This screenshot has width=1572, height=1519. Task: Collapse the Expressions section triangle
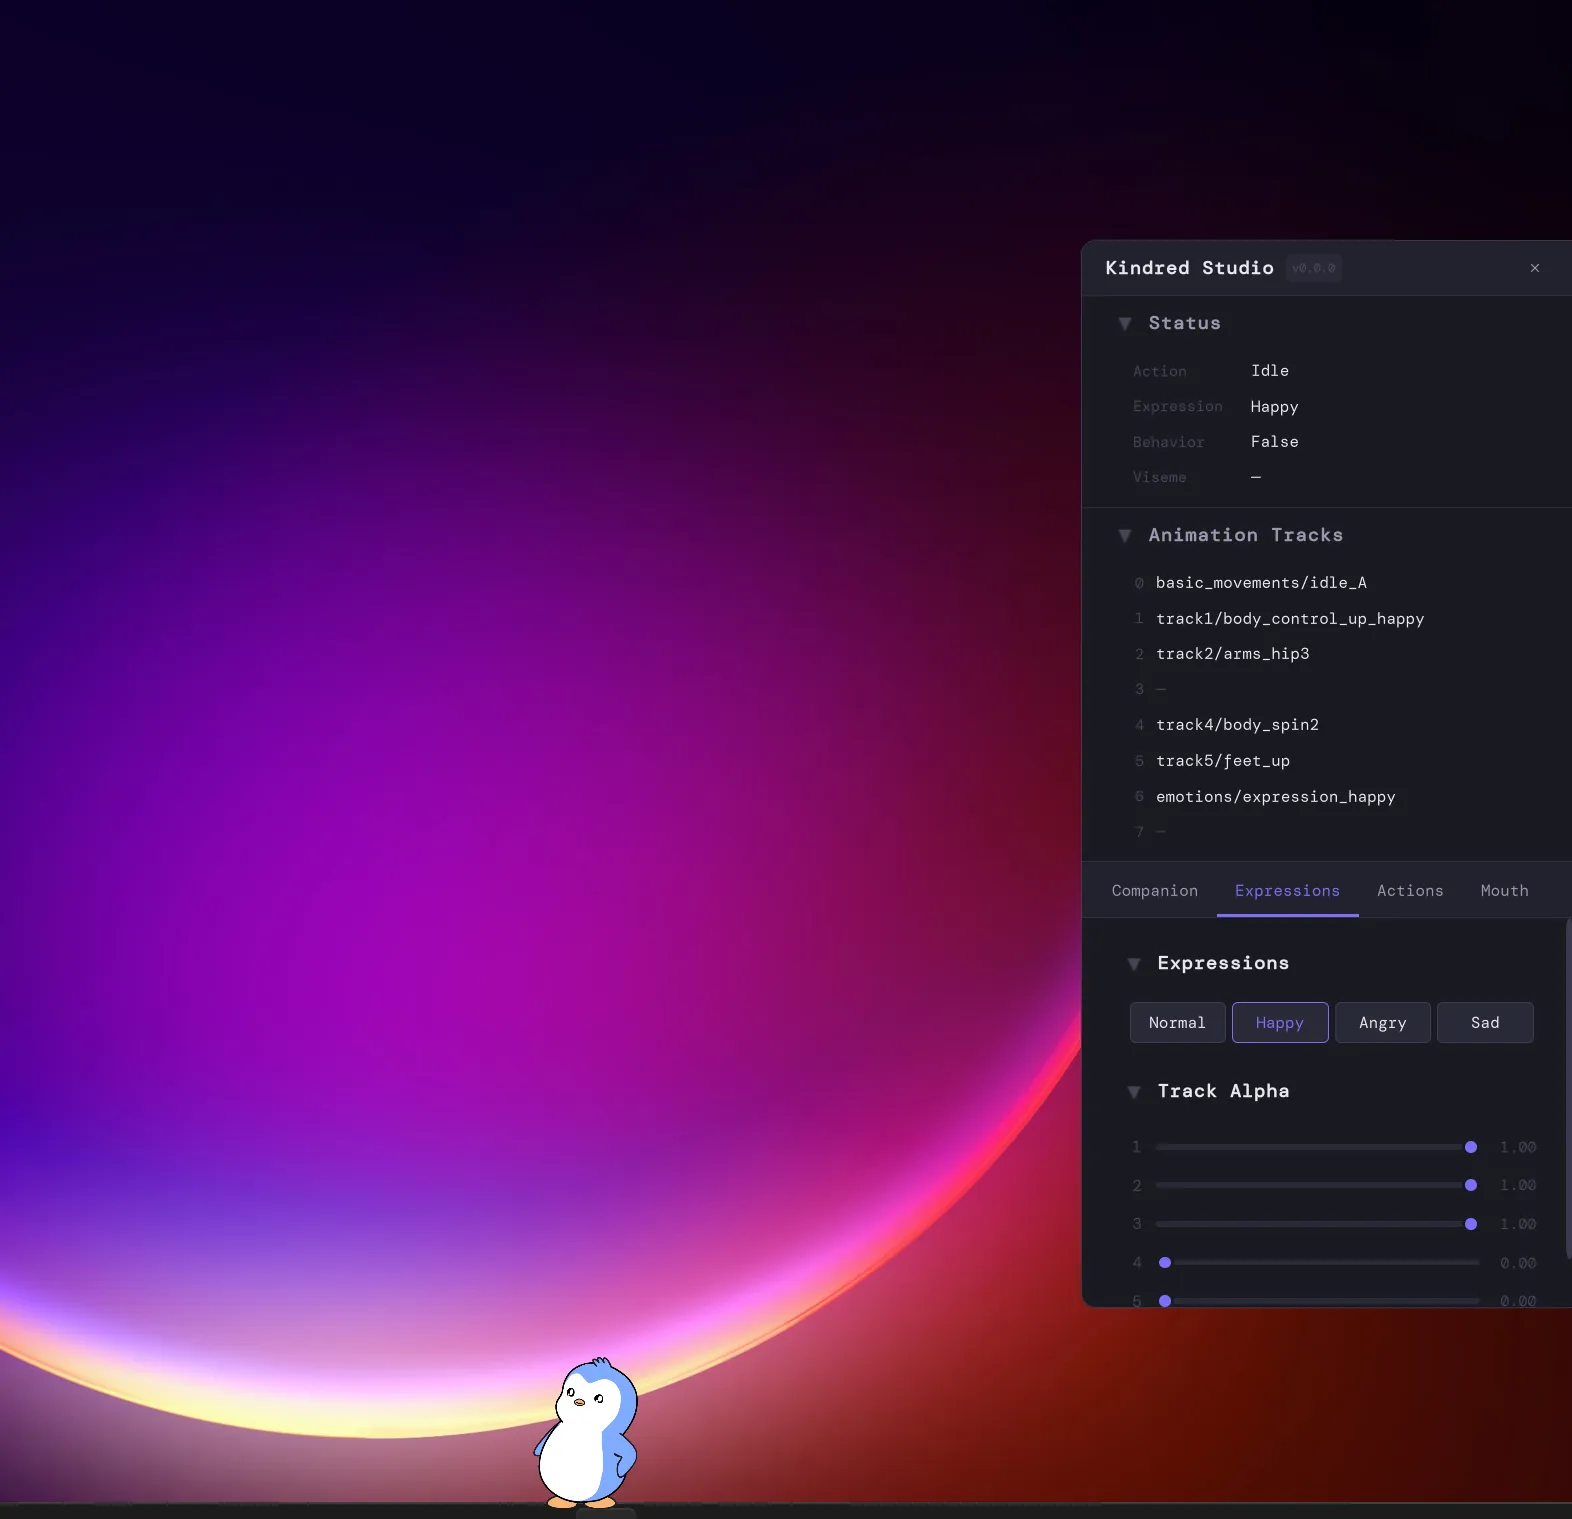[1134, 964]
